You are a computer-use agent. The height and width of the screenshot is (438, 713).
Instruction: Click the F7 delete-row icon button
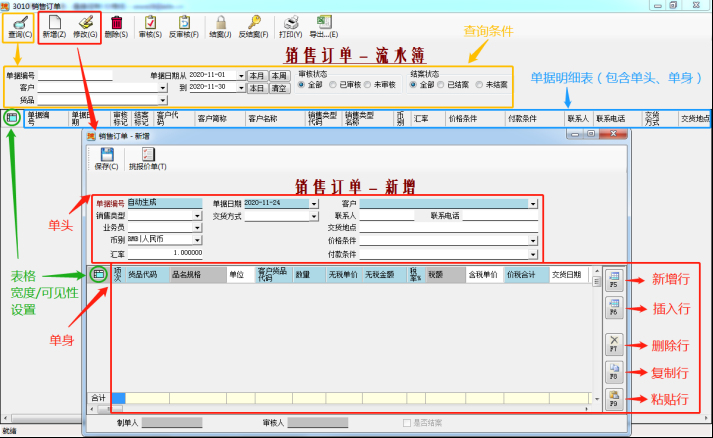tap(615, 344)
